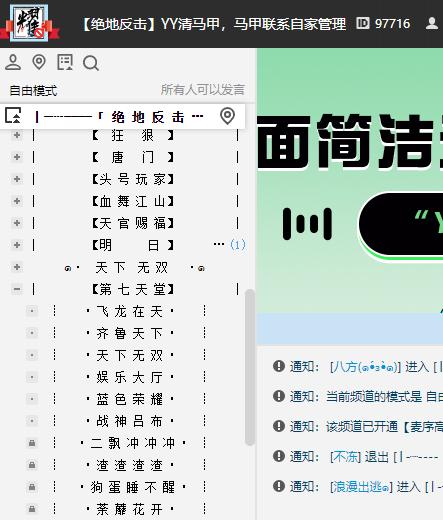Click the search magnifier icon

[x=91, y=63]
